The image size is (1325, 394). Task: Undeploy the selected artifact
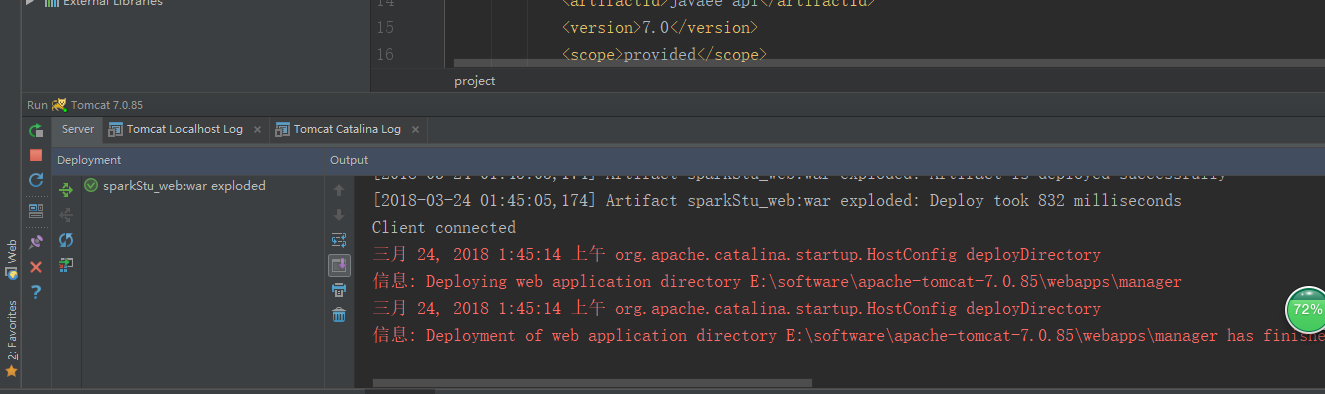click(66, 215)
